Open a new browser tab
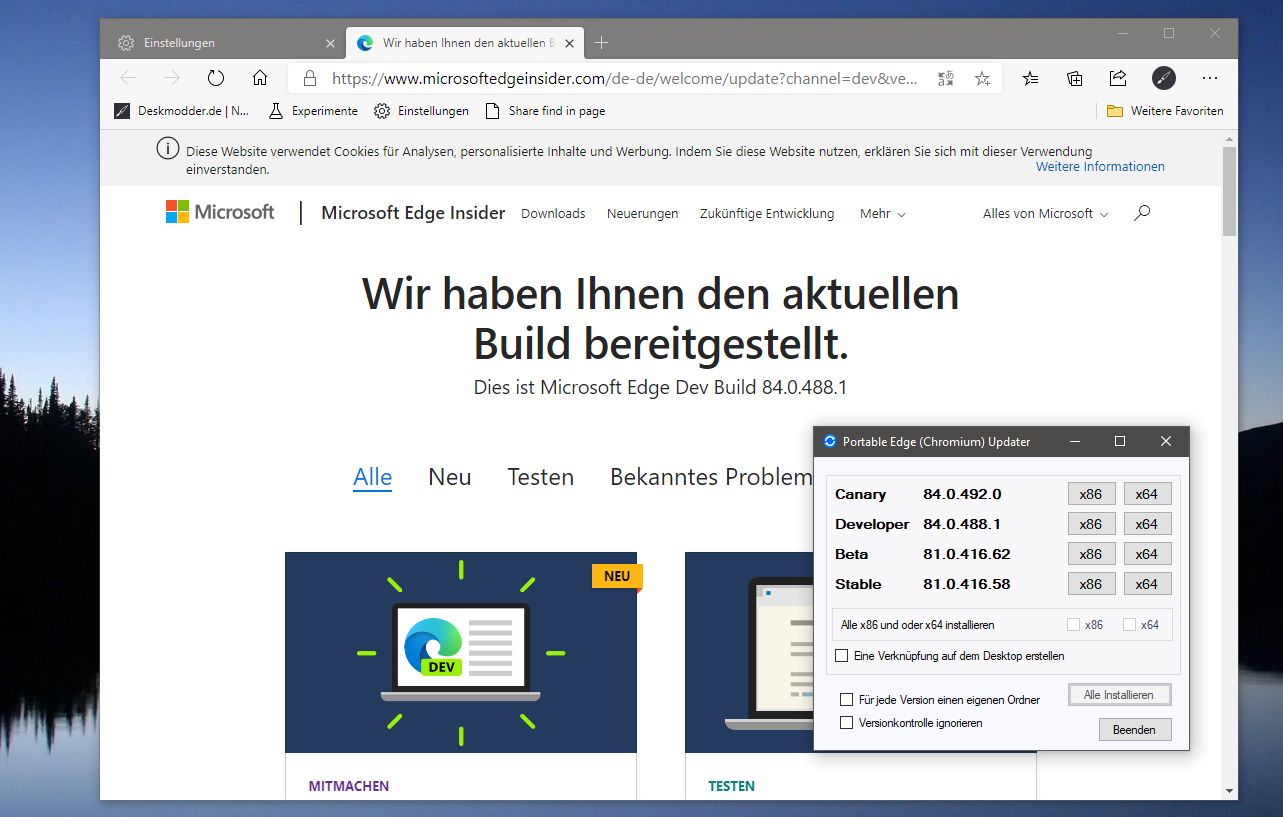The height and width of the screenshot is (817, 1283). coord(601,43)
